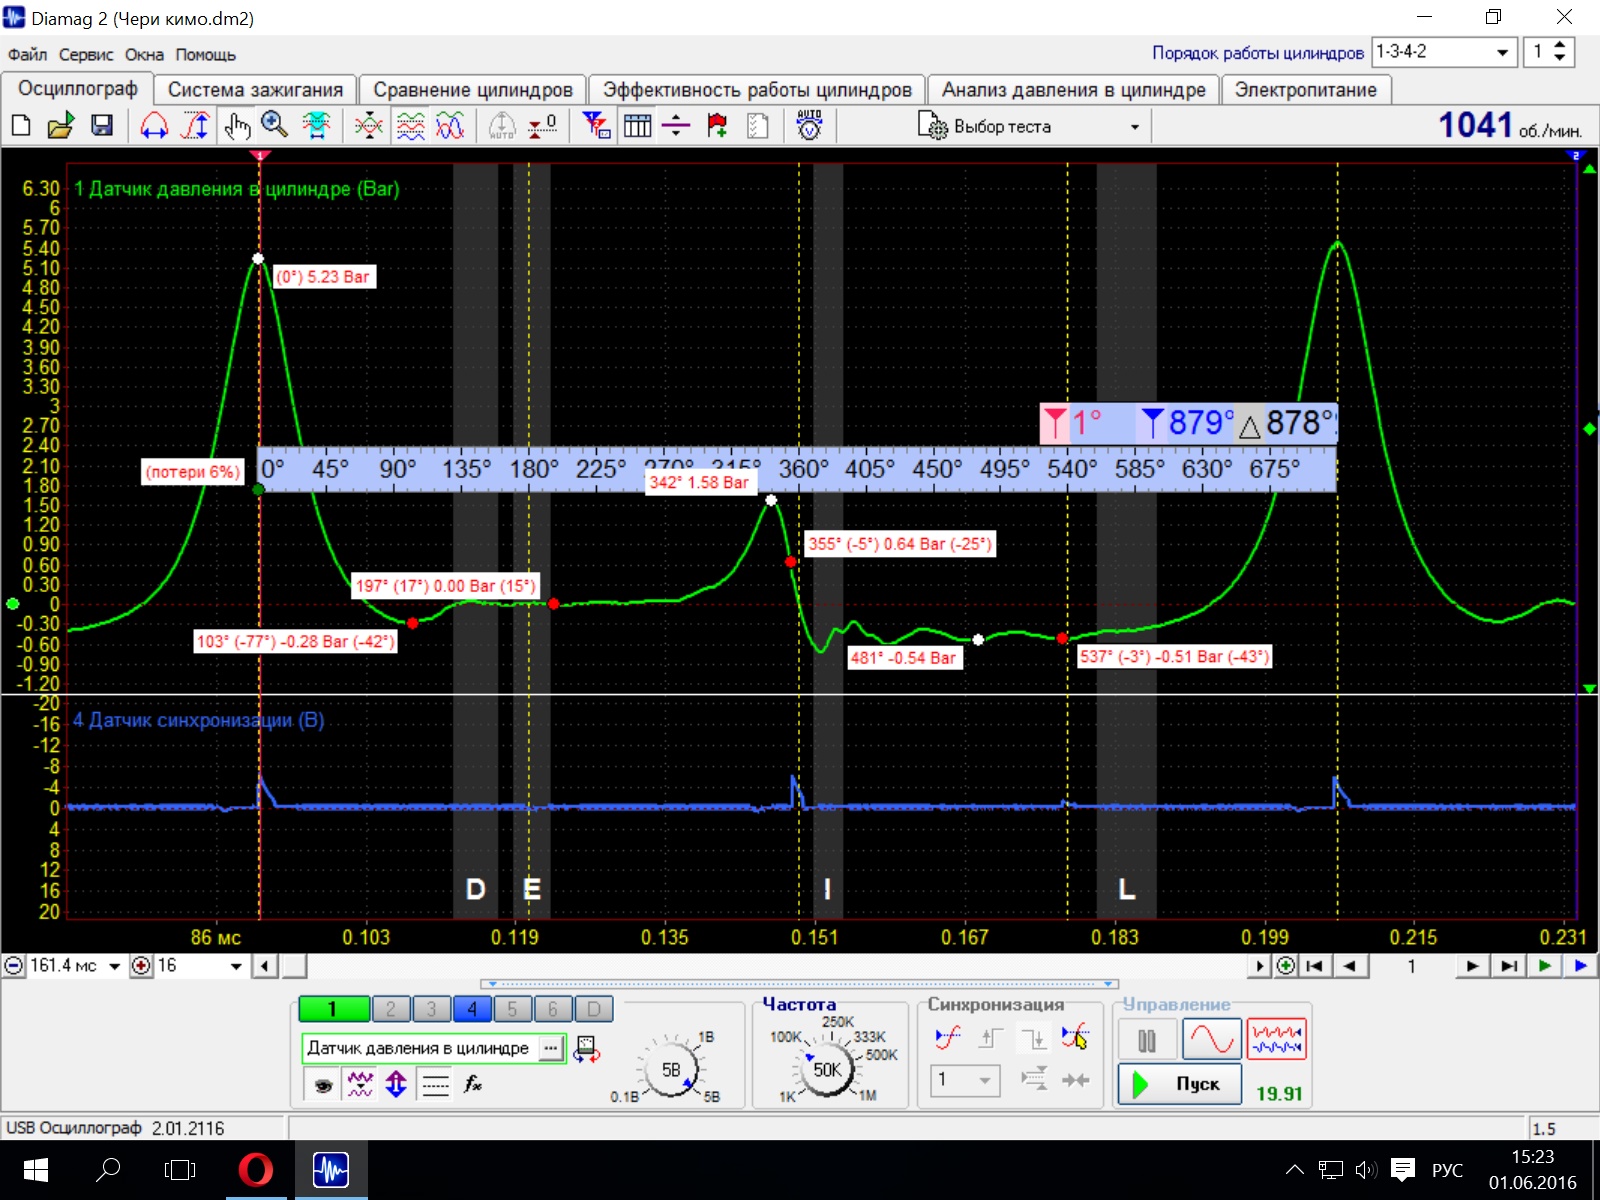Viewport: 1600px width, 1200px height.
Task: Click the horizontal scrollbar thumb
Action: pos(294,966)
